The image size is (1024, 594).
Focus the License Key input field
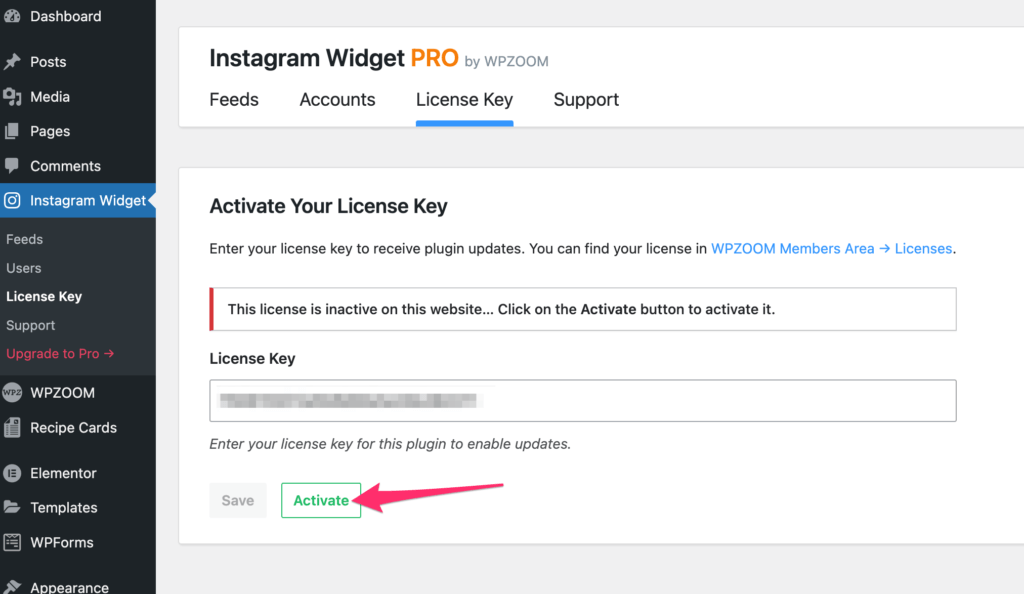pyautogui.click(x=583, y=400)
